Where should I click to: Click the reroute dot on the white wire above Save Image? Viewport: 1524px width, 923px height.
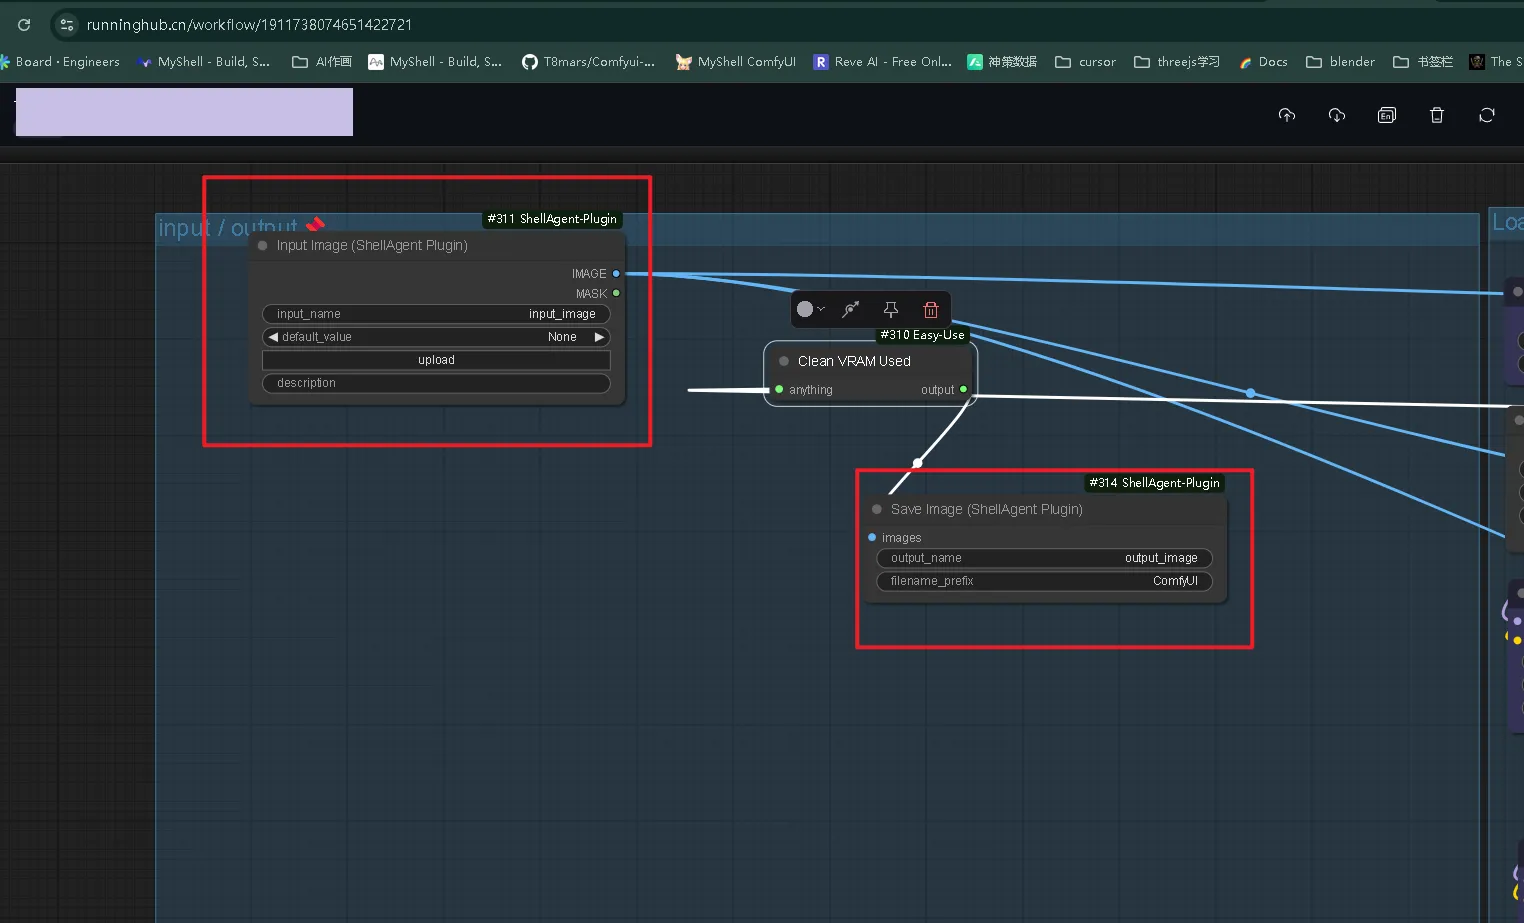tap(917, 463)
